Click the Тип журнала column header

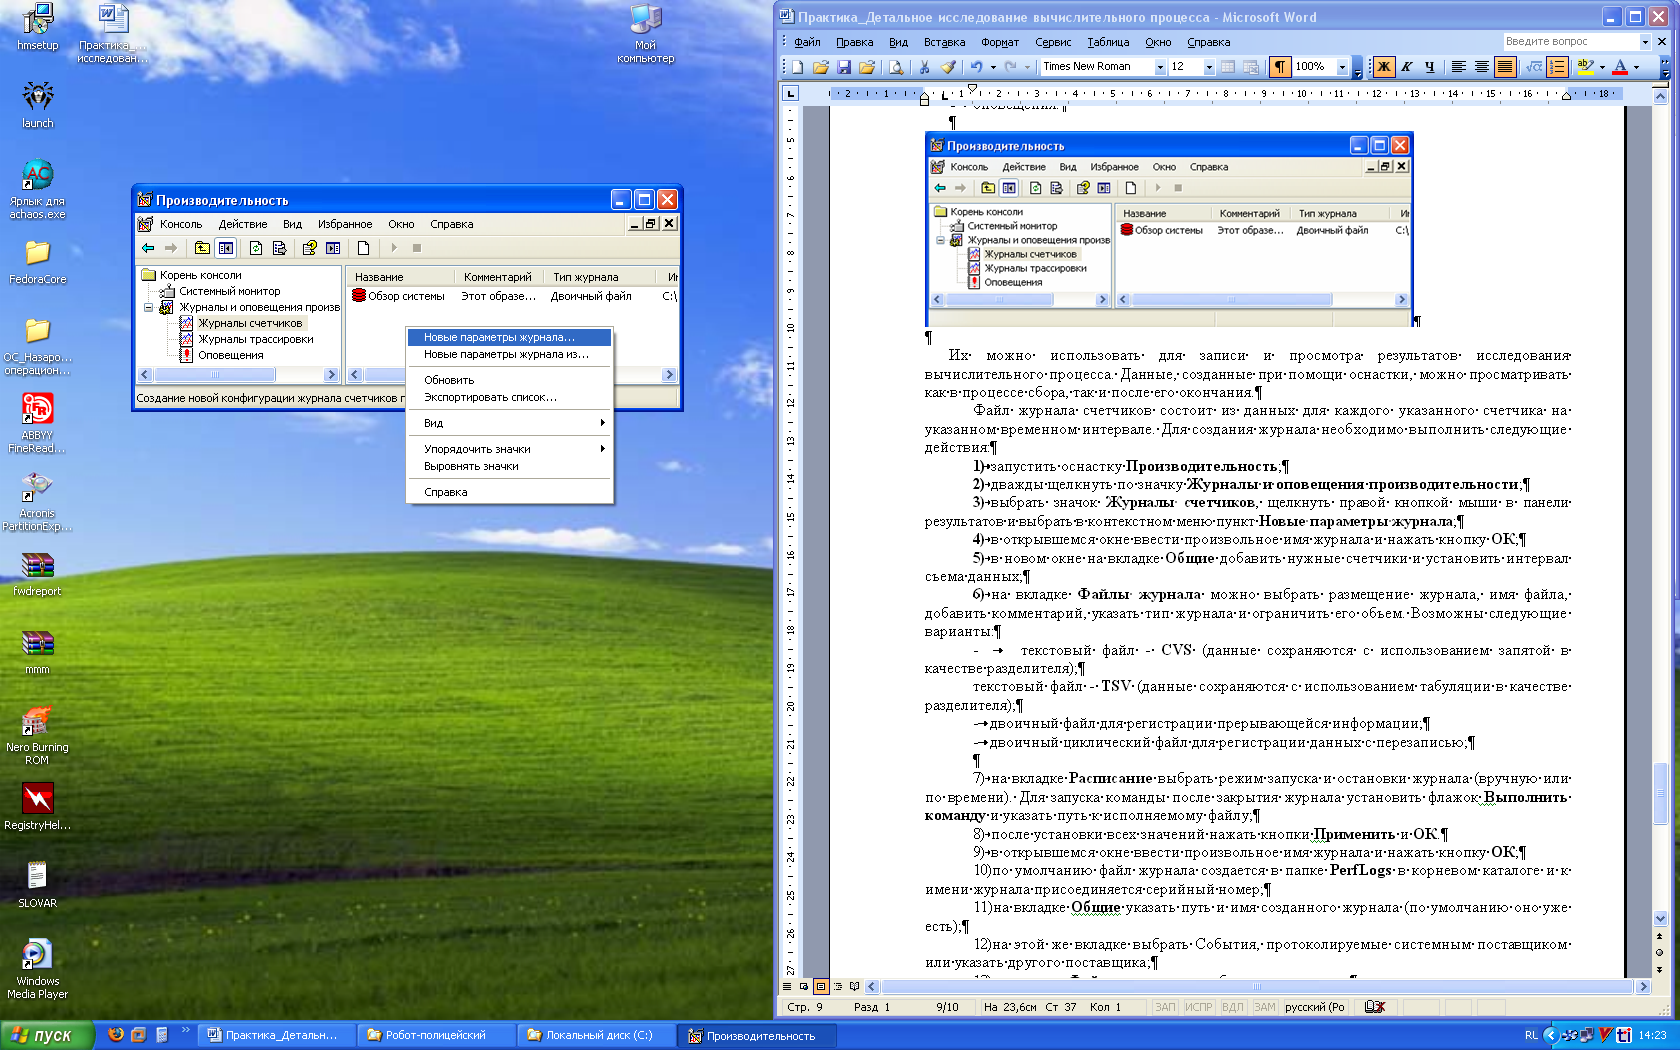tap(598, 277)
